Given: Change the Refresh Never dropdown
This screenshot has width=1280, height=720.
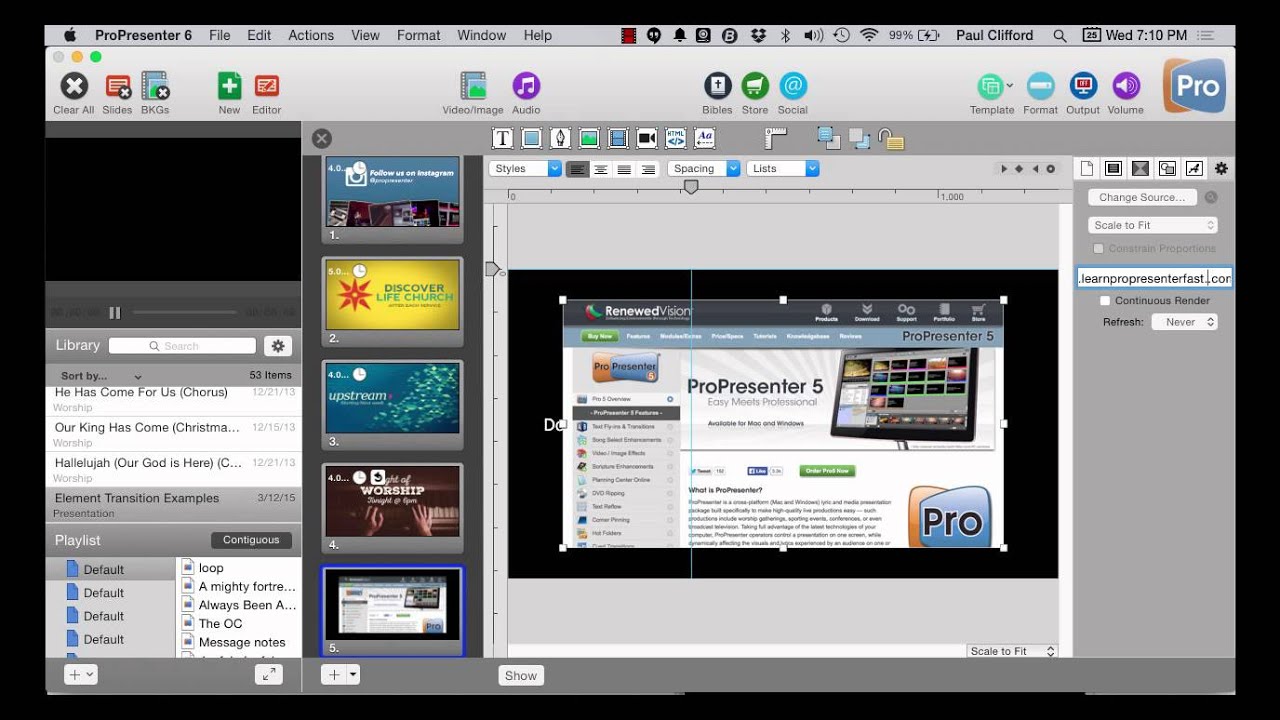Looking at the screenshot, I should (1184, 322).
